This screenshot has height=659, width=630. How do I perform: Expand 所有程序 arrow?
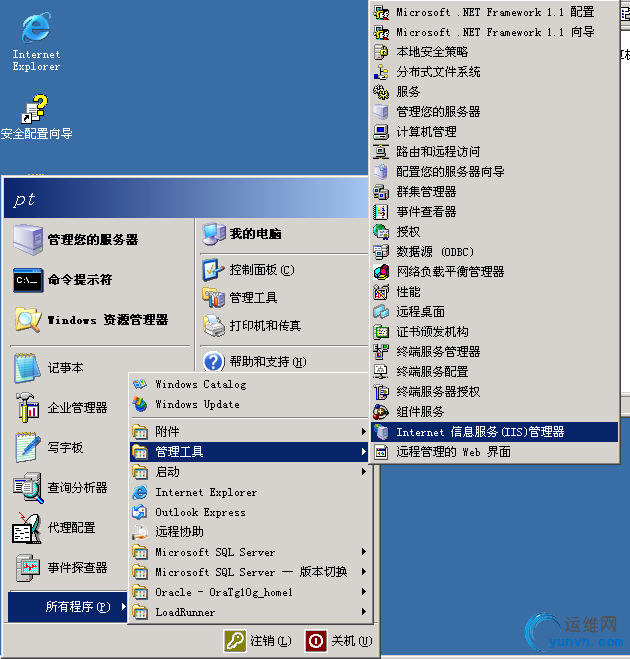(123, 606)
